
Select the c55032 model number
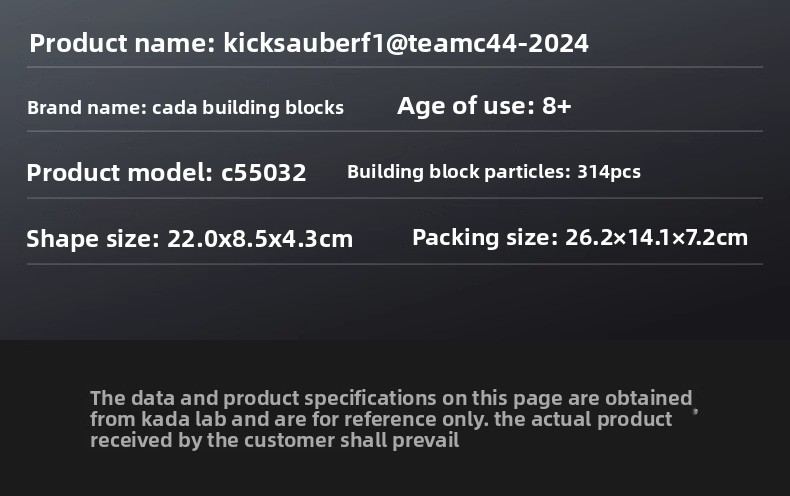coord(263,173)
